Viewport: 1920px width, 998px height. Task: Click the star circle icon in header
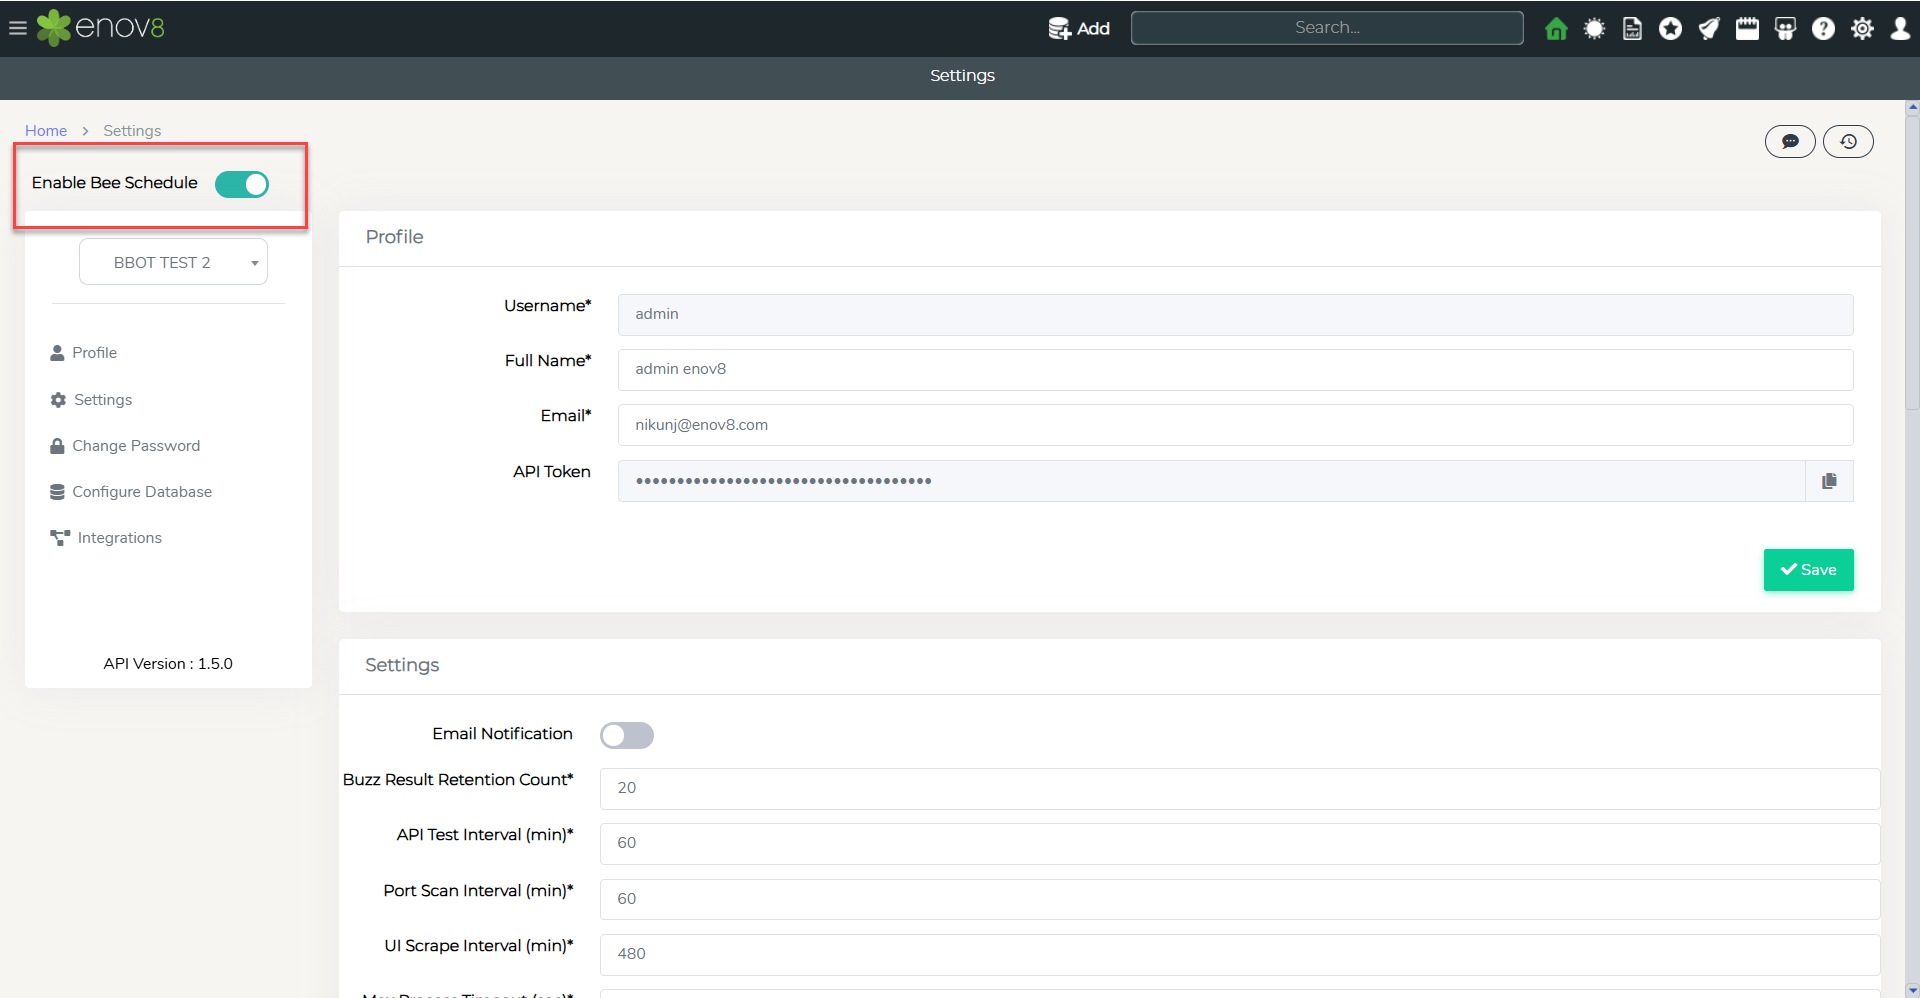tap(1670, 29)
